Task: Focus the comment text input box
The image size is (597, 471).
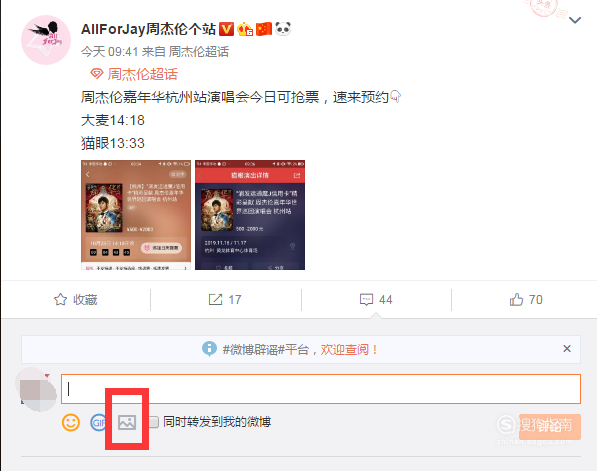Action: click(321, 389)
